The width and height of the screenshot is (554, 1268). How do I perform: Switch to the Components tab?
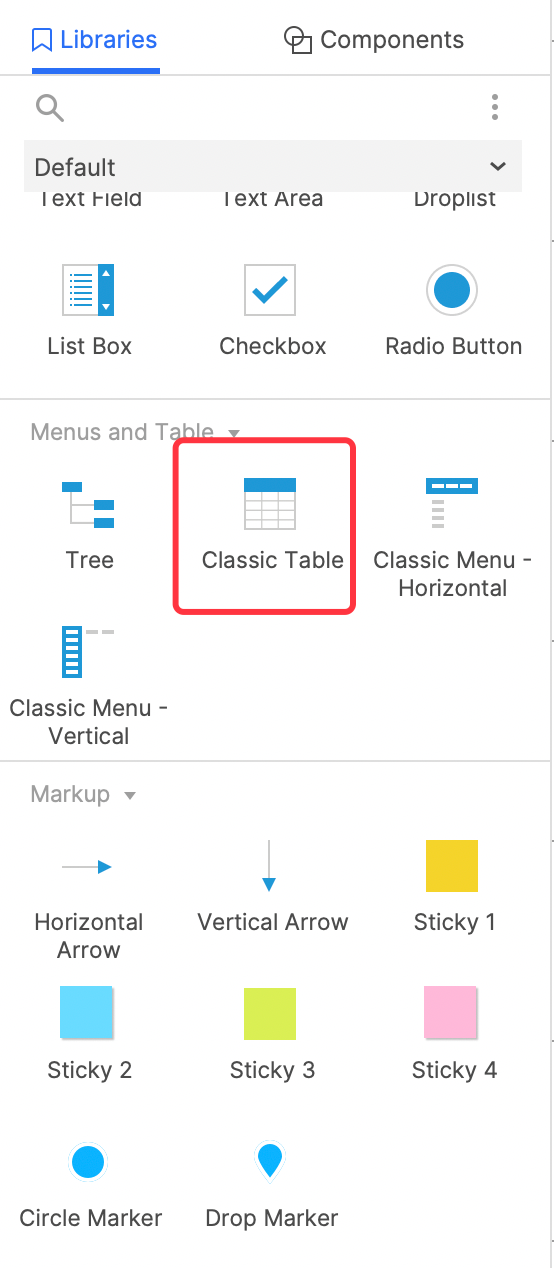374,40
